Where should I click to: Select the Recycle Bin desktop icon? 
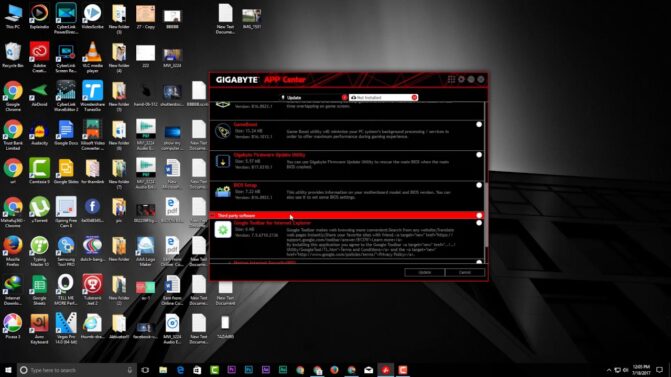click(13, 55)
